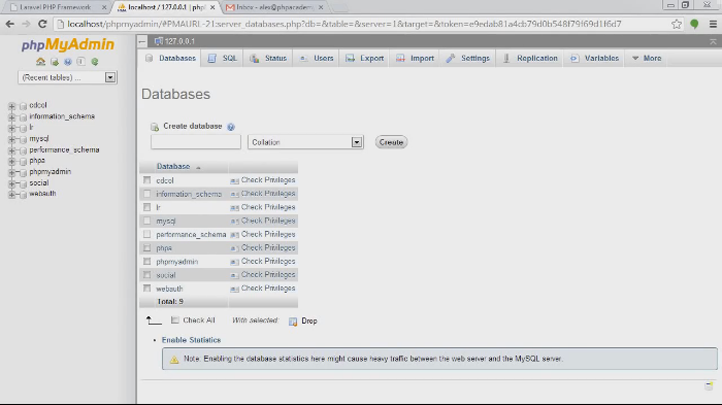Image resolution: width=722 pixels, height=405 pixels.
Task: Select social database in sidebar tree
Action: (x=39, y=183)
